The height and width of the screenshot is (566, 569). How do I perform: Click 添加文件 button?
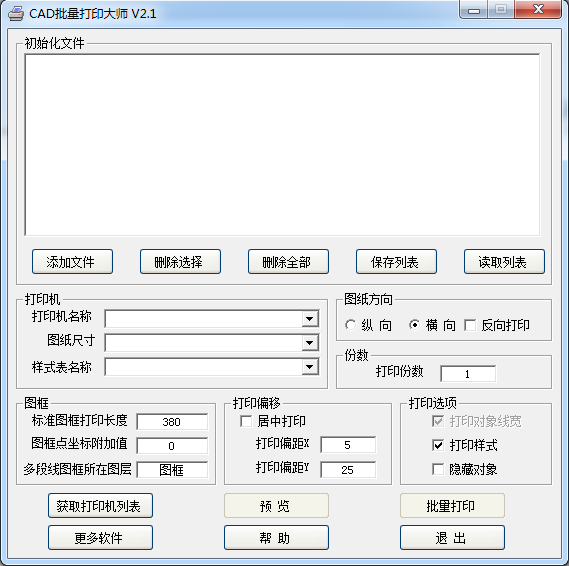click(x=72, y=261)
